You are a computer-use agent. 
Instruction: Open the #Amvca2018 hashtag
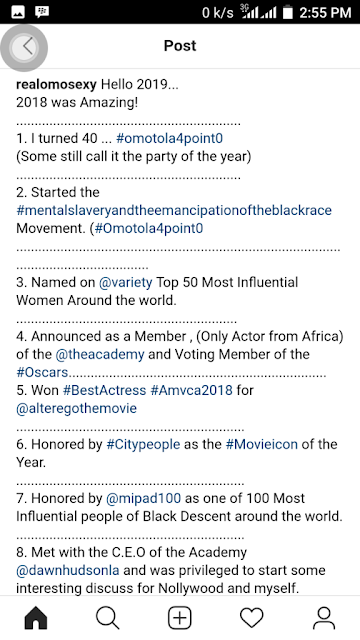pyautogui.click(x=191, y=390)
